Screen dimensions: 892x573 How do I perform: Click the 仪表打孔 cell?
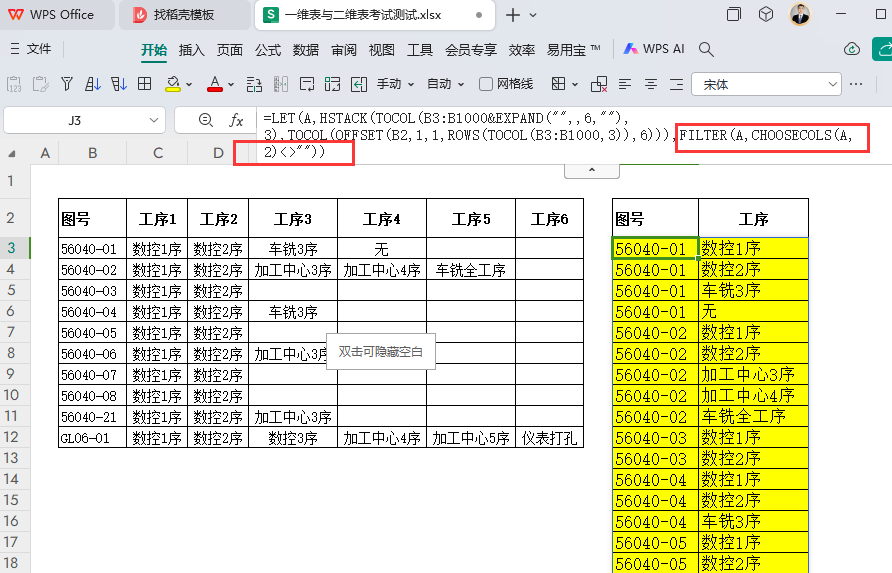(550, 438)
